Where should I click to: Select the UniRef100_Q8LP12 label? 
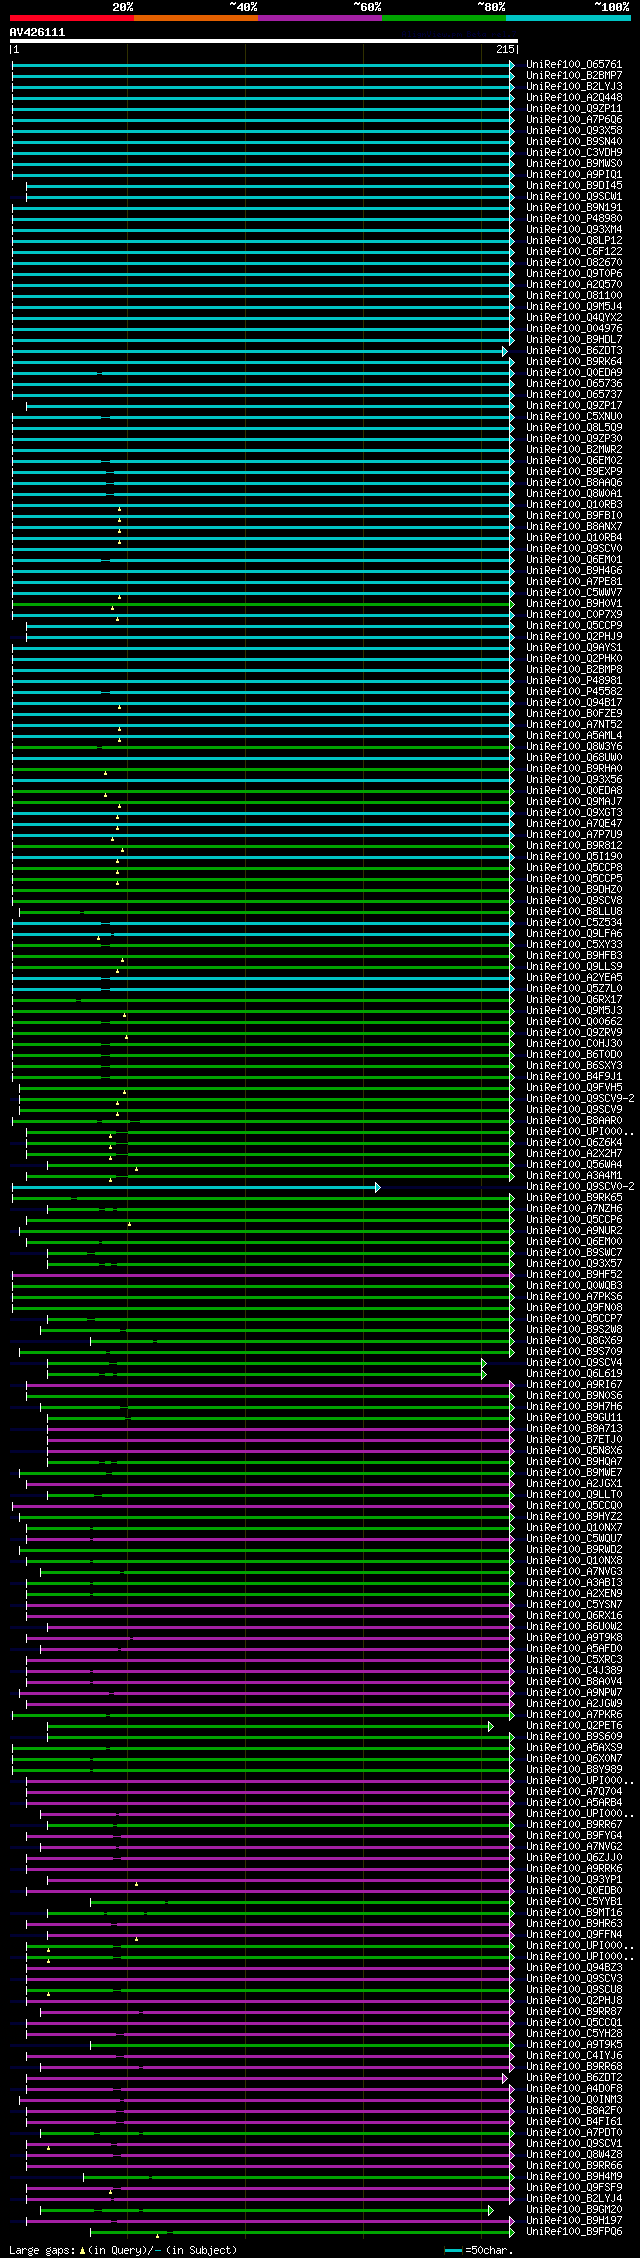point(574,240)
